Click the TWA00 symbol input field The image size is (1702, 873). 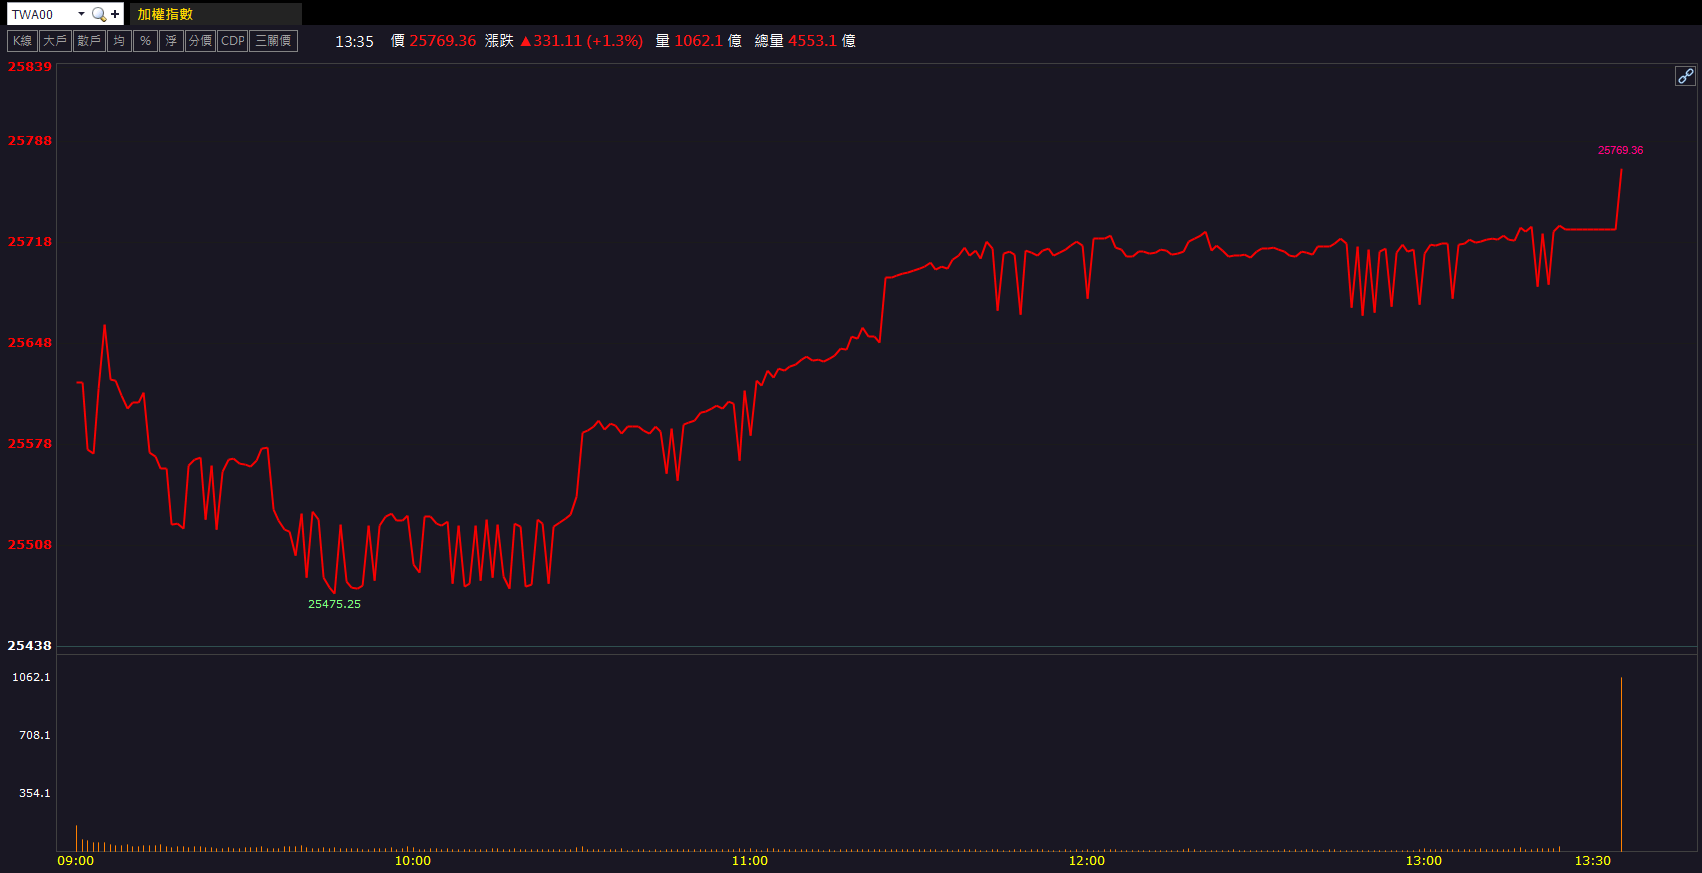tap(42, 14)
